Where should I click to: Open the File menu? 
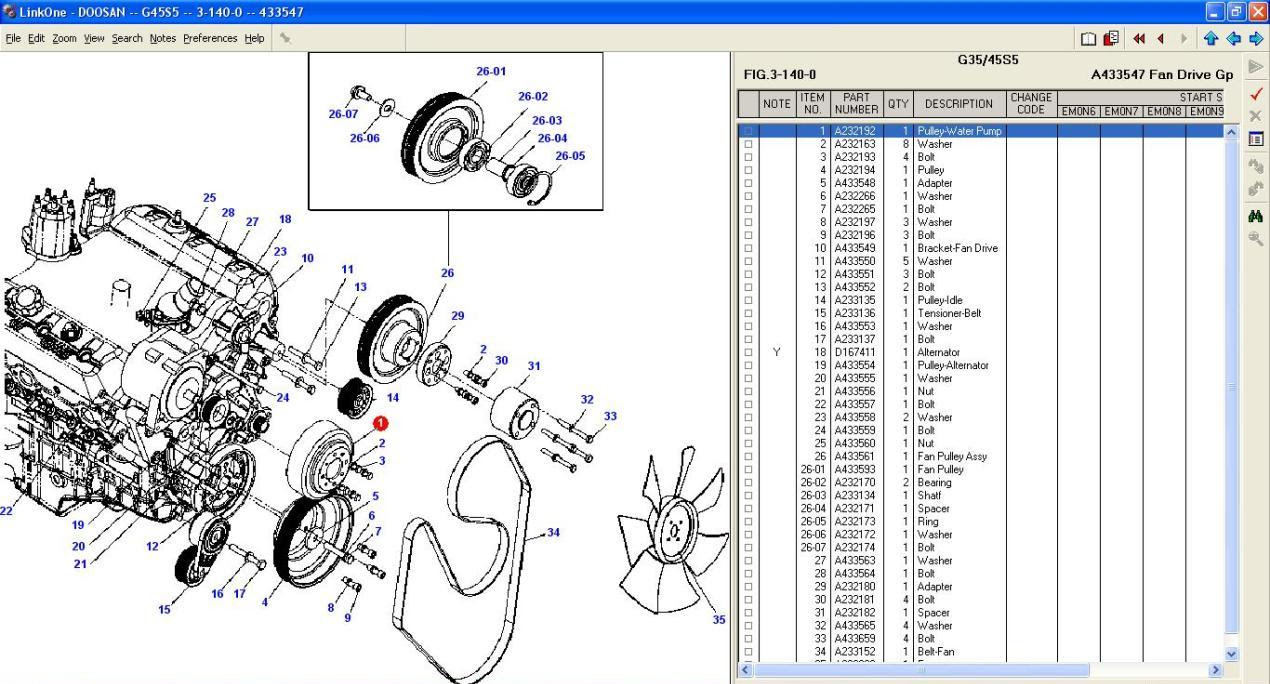tap(13, 38)
